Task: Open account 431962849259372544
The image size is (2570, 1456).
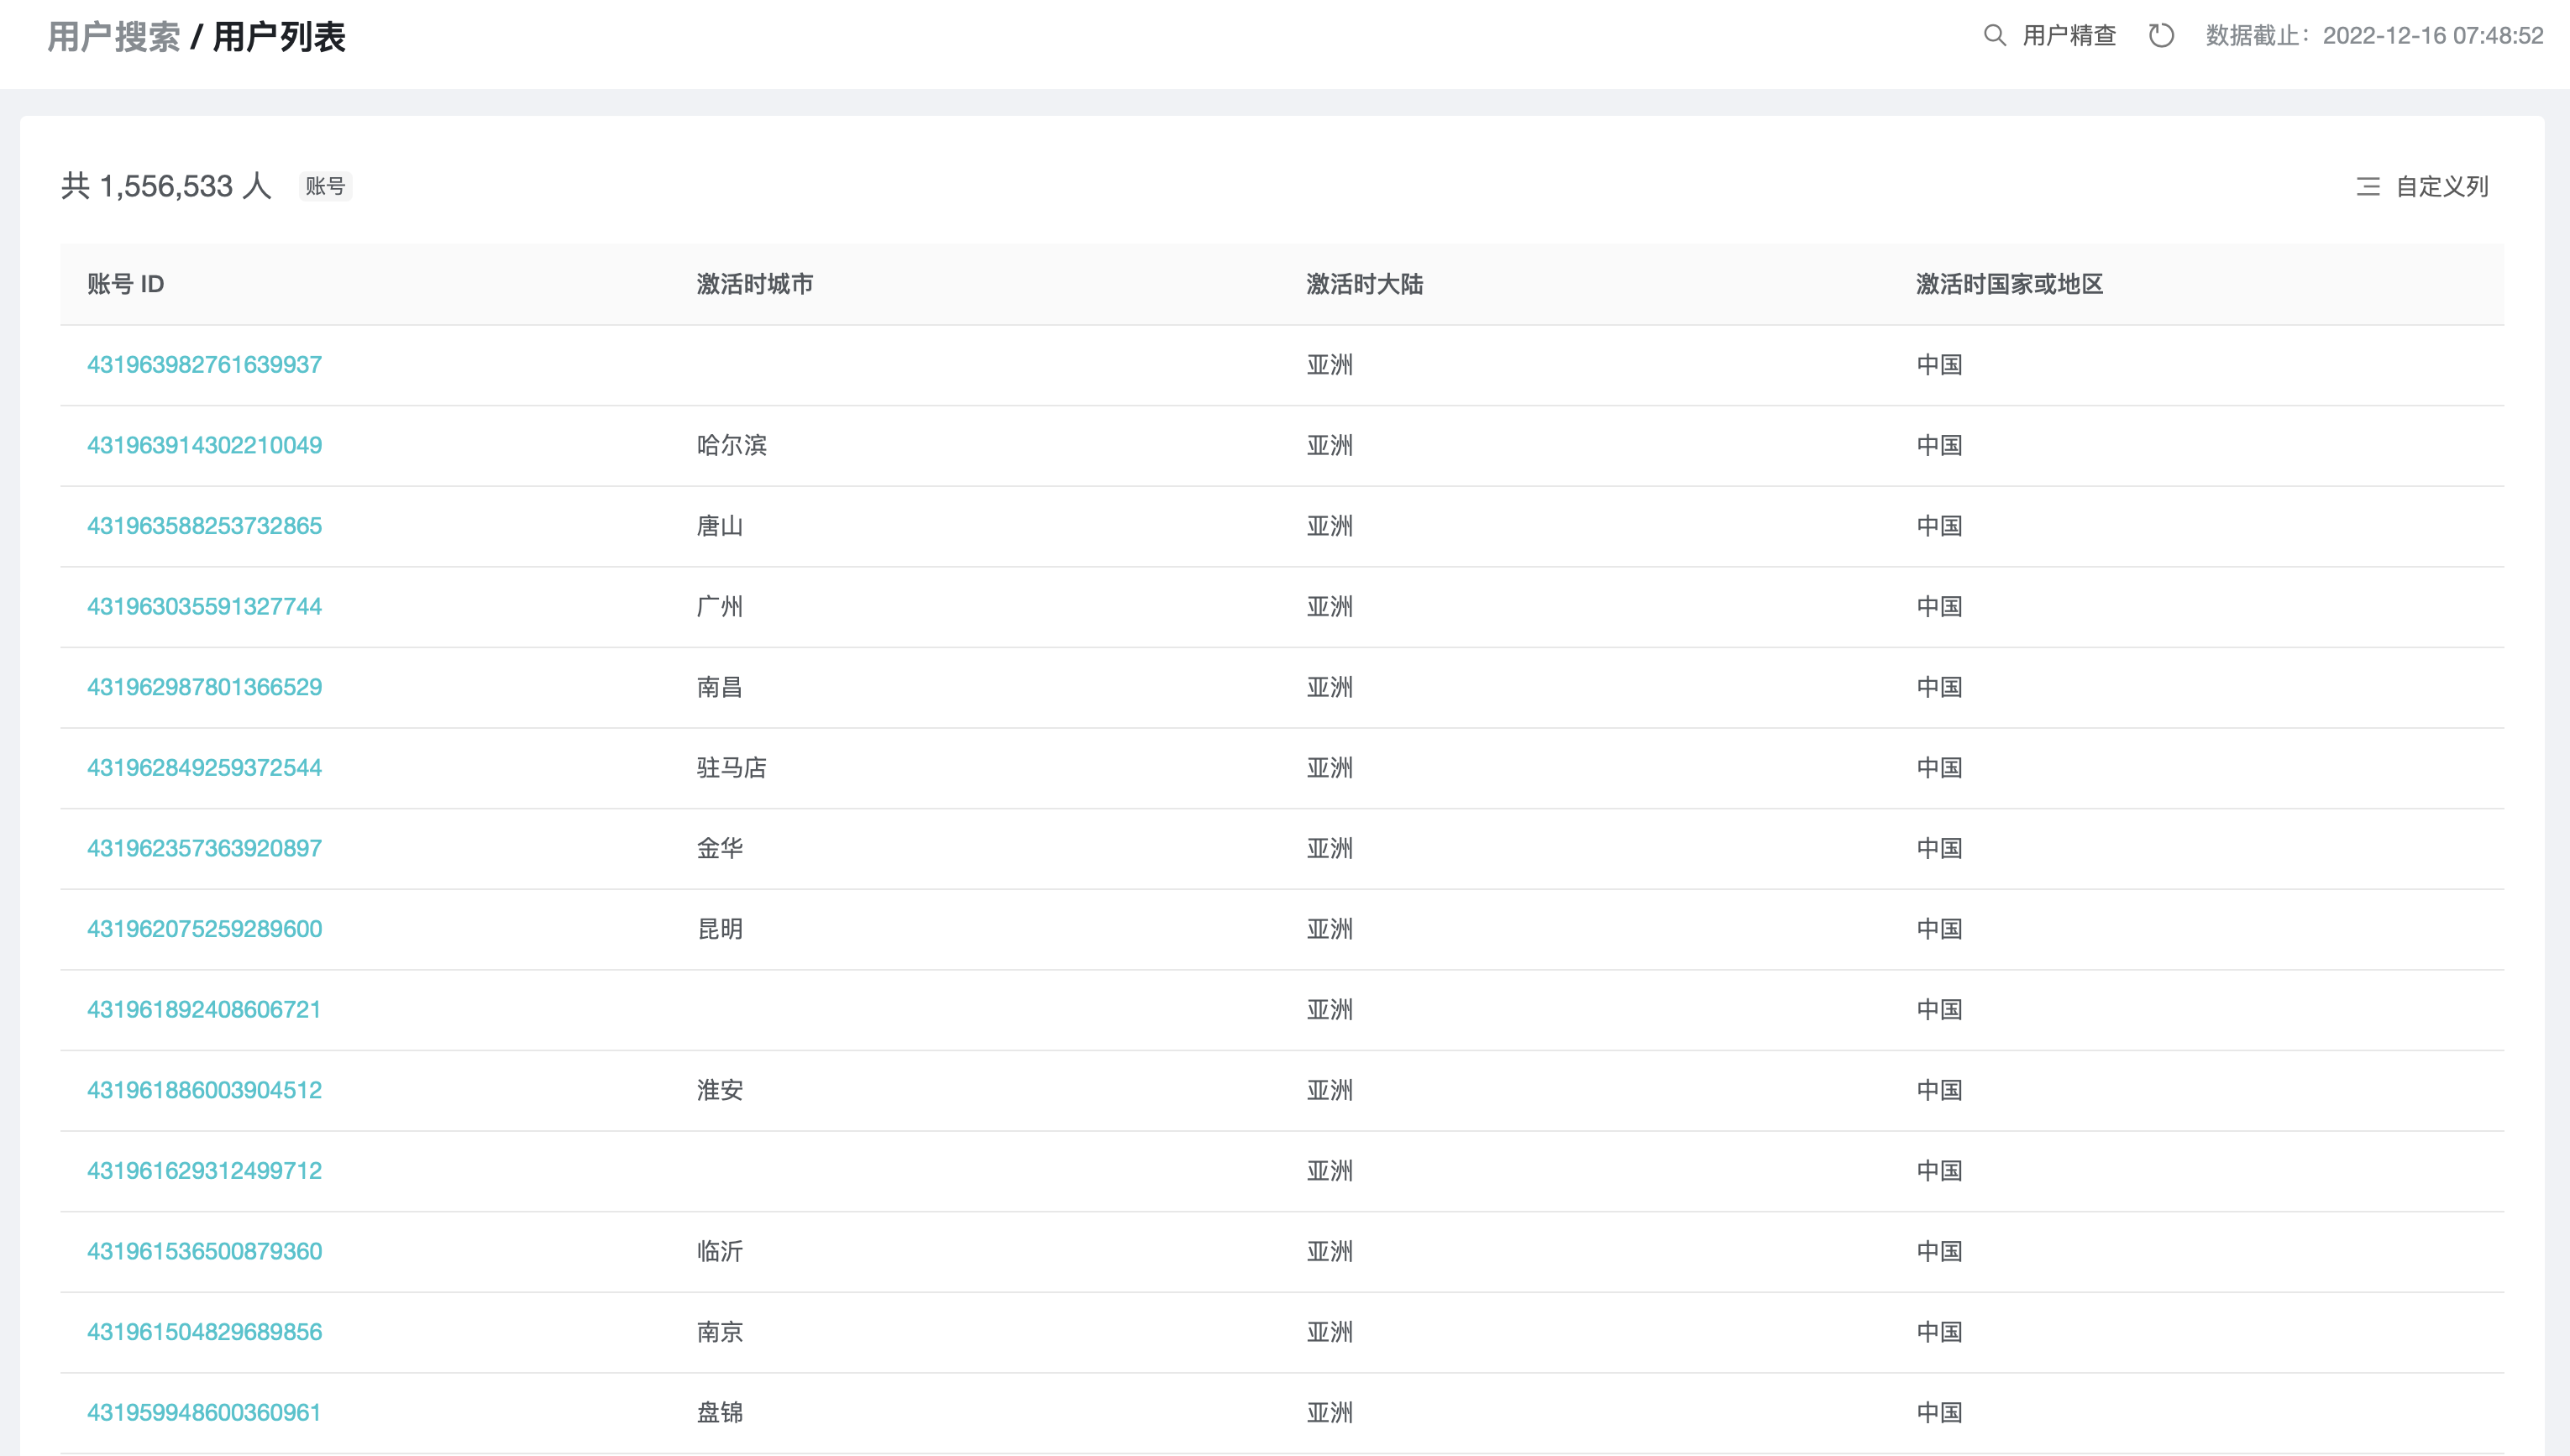Action: tap(204, 767)
